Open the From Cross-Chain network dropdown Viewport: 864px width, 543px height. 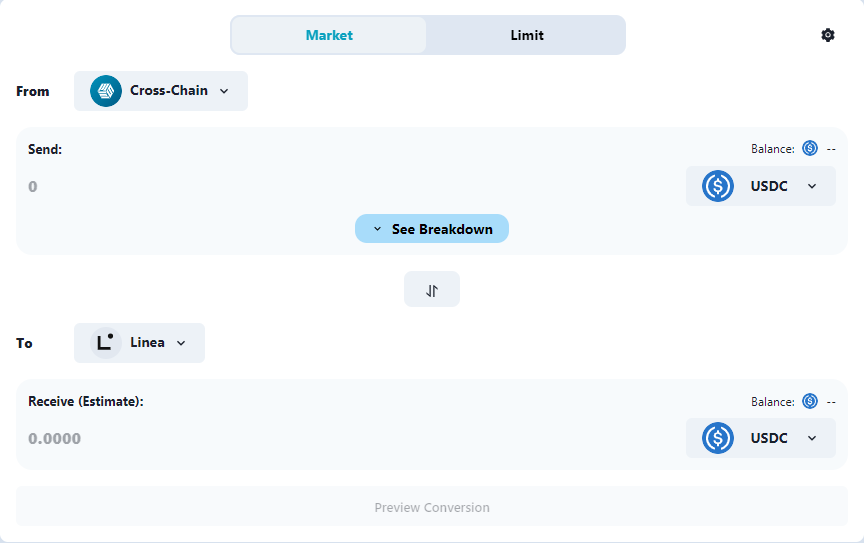(161, 91)
